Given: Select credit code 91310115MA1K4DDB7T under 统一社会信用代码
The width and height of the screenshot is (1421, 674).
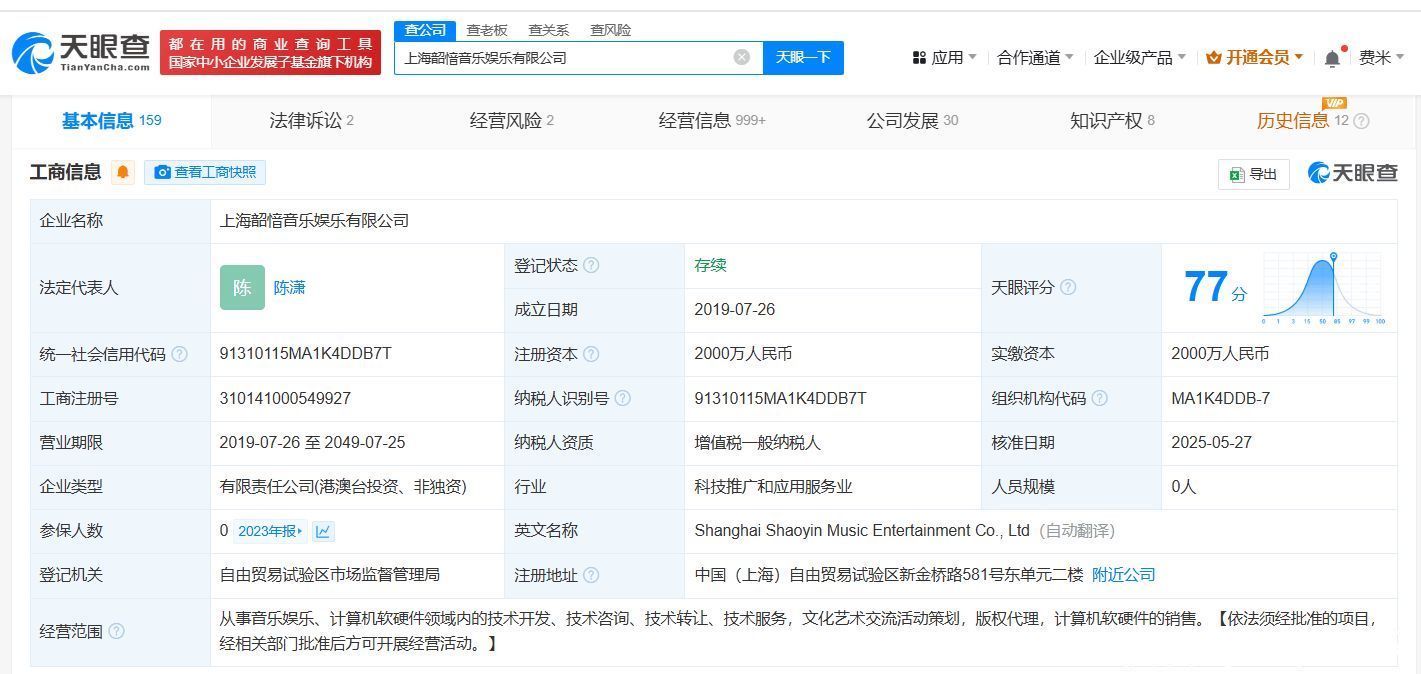Looking at the screenshot, I should coord(306,354).
